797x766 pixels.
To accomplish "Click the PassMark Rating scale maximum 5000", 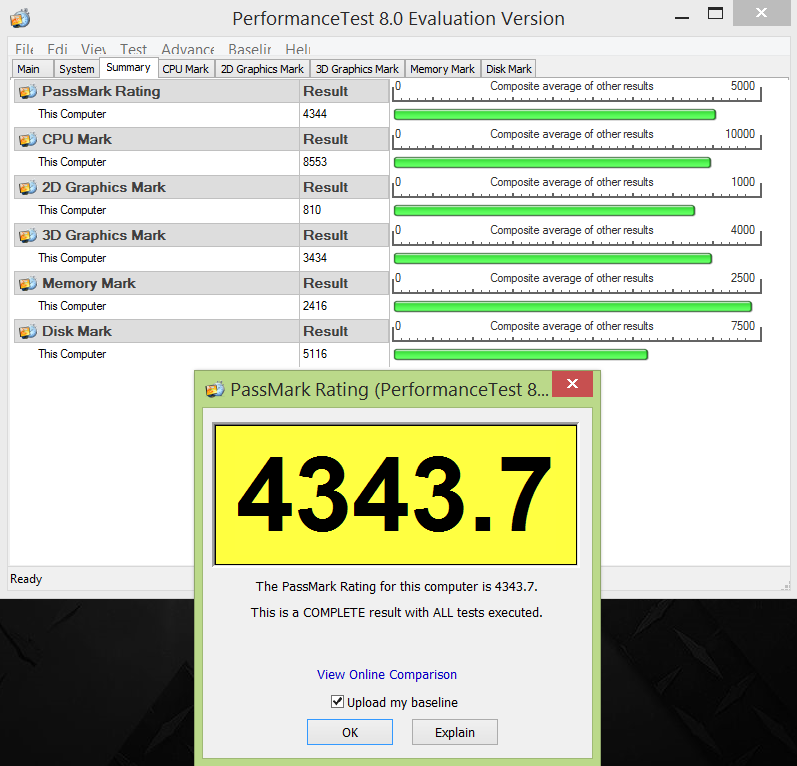I will click(743, 86).
